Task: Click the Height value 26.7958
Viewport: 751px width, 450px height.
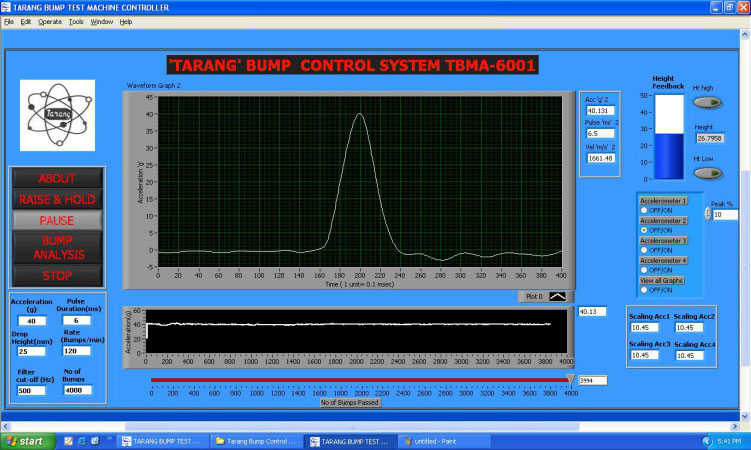Action: [x=710, y=138]
